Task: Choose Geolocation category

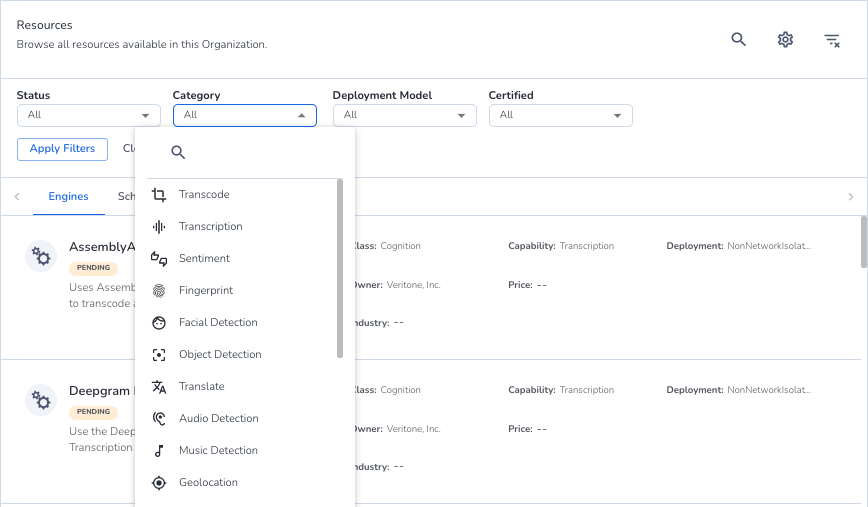Action: 241,483
